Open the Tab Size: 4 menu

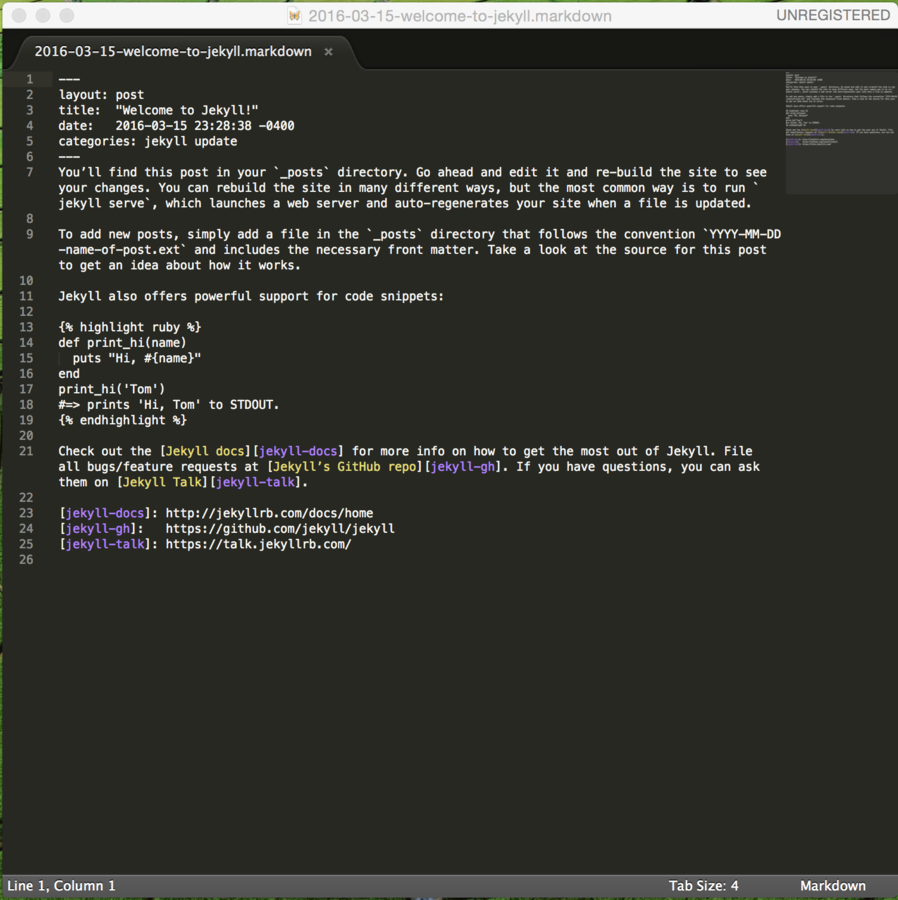[703, 886]
